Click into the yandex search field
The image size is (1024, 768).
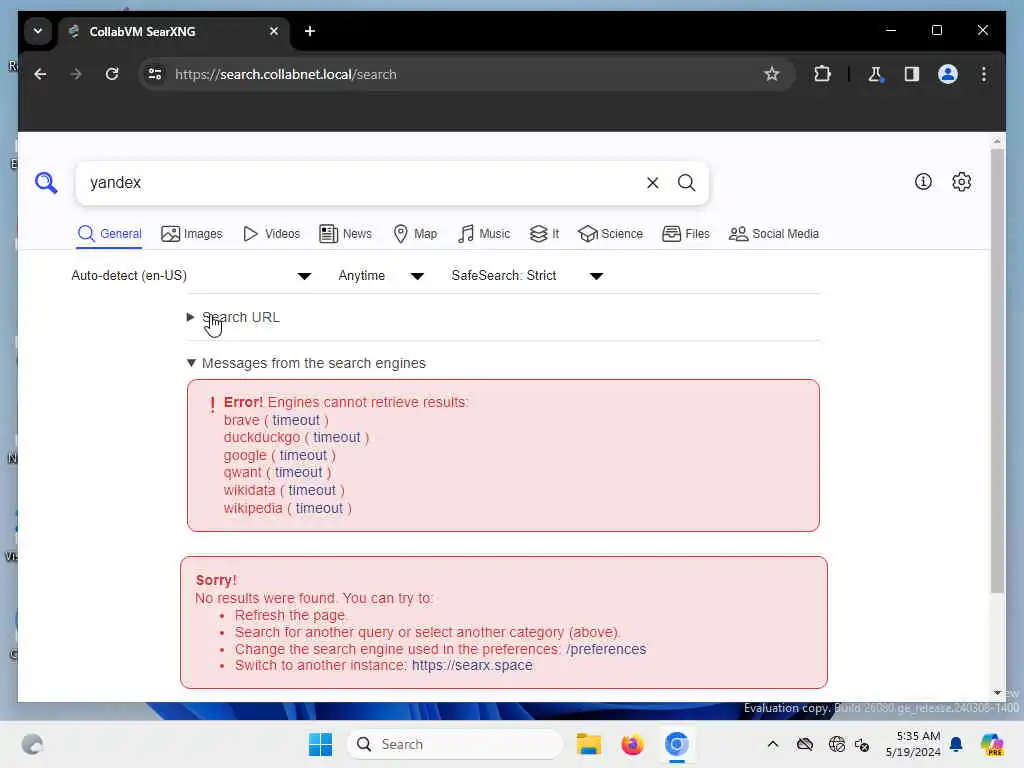(362, 183)
